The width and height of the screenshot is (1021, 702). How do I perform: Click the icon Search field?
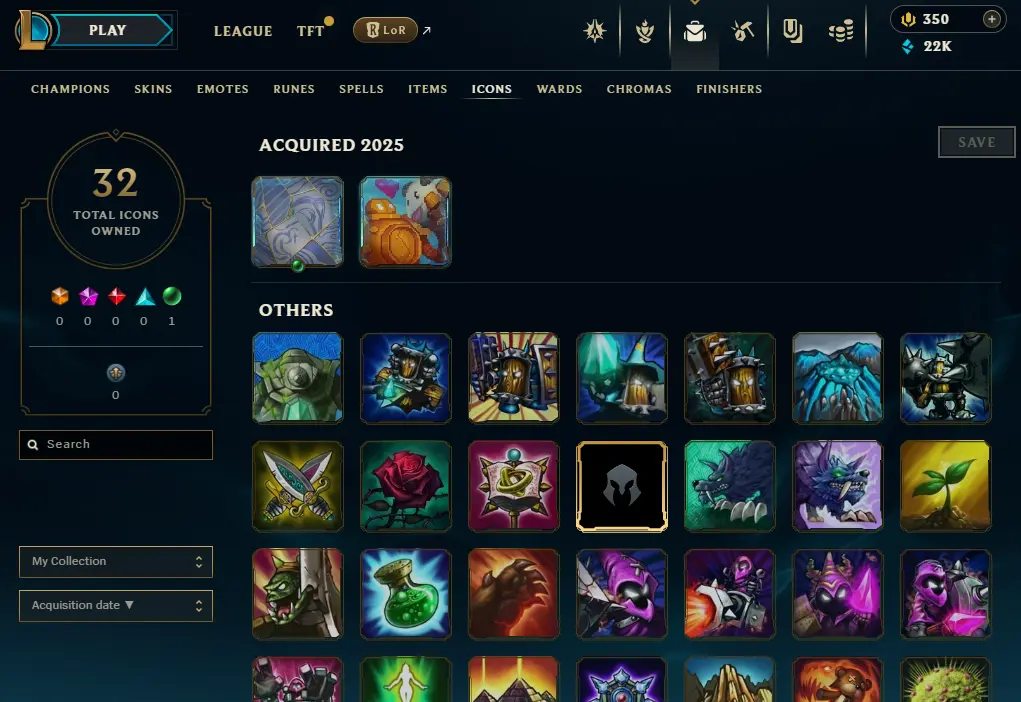(x=116, y=445)
